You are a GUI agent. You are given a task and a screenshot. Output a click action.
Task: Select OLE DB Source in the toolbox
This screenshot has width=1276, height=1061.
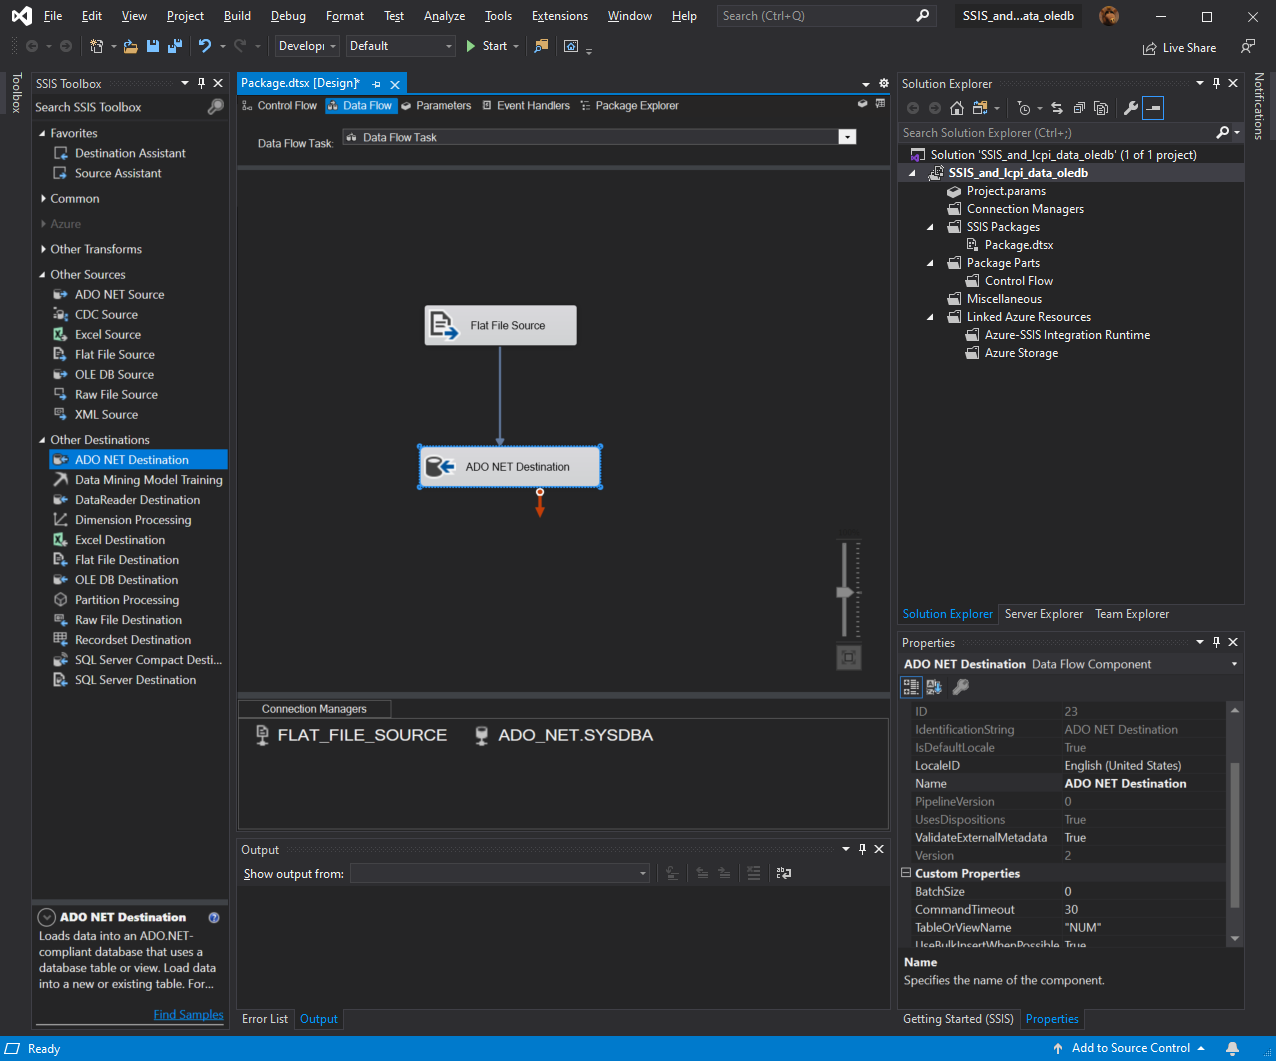coord(114,374)
